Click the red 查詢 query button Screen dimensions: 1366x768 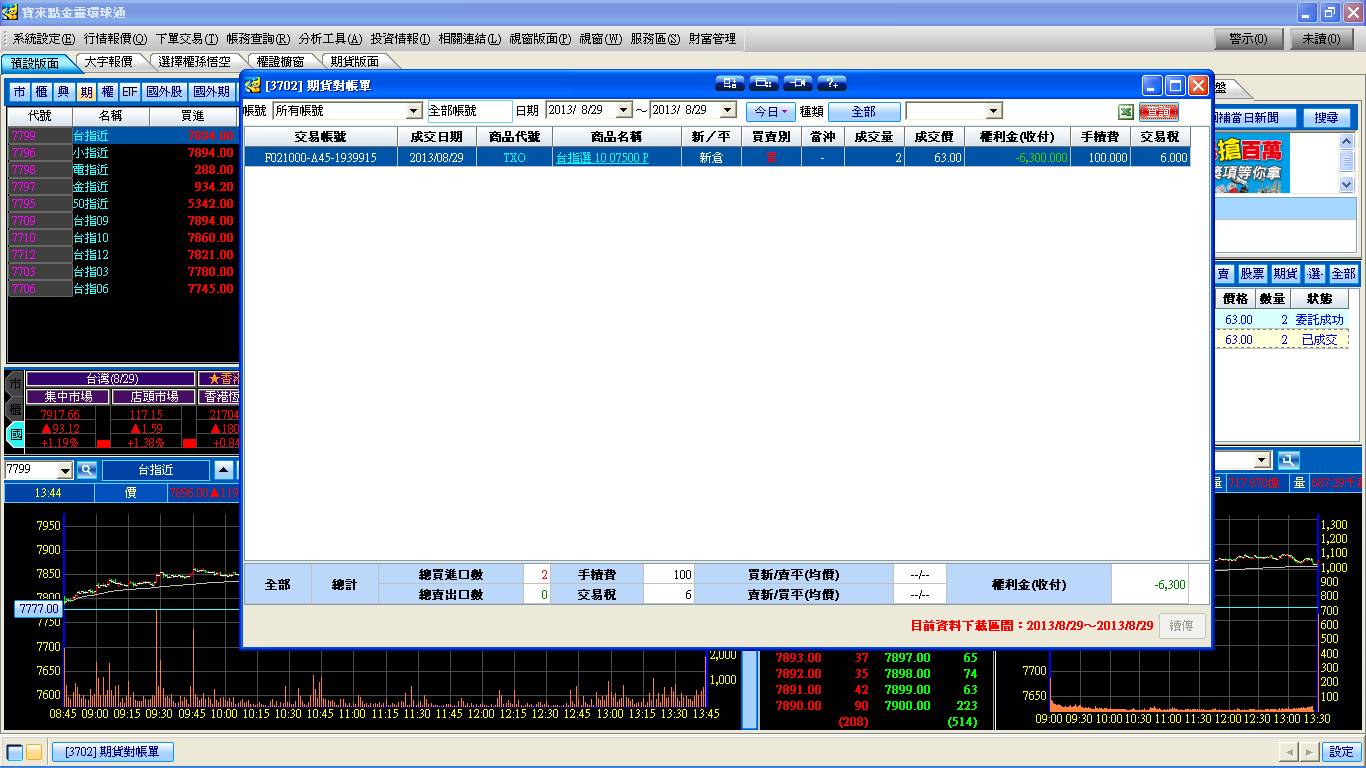[x=1159, y=112]
